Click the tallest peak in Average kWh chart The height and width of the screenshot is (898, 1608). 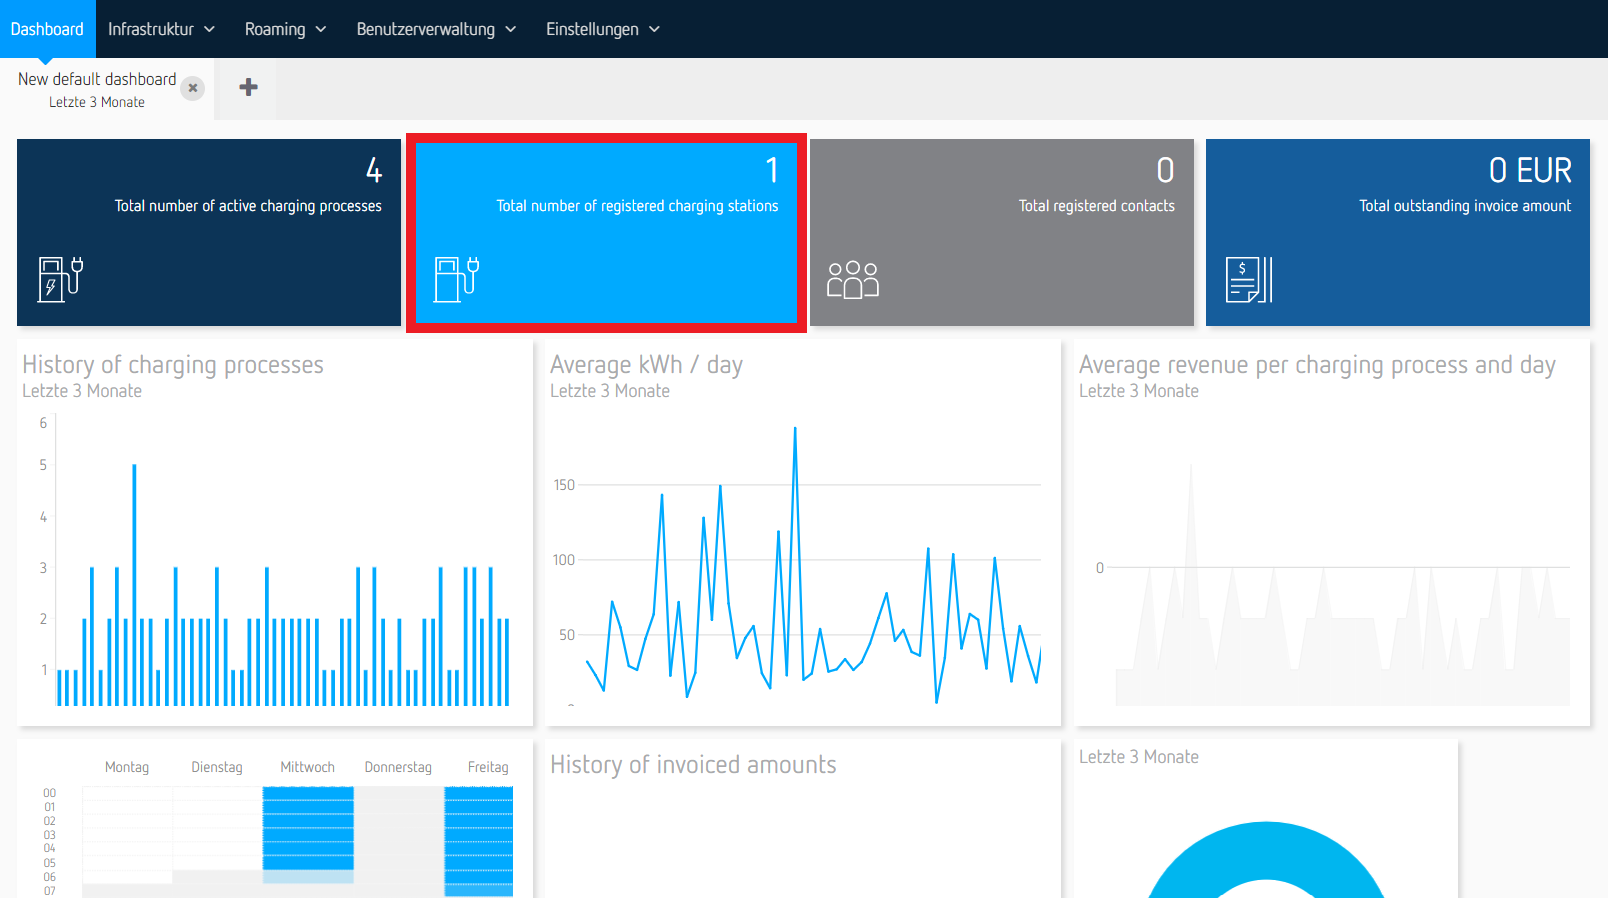tap(795, 430)
